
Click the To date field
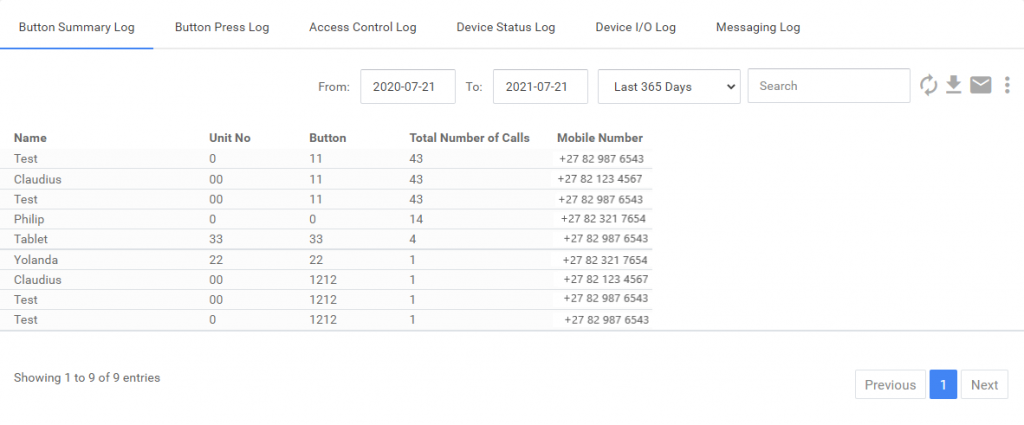point(539,87)
